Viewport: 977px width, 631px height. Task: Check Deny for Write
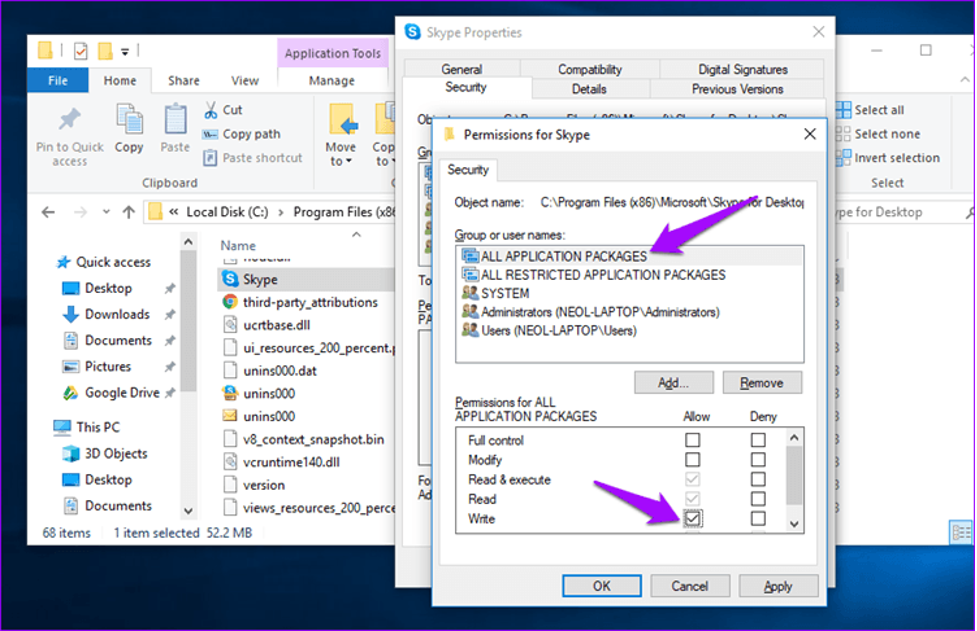tap(758, 518)
